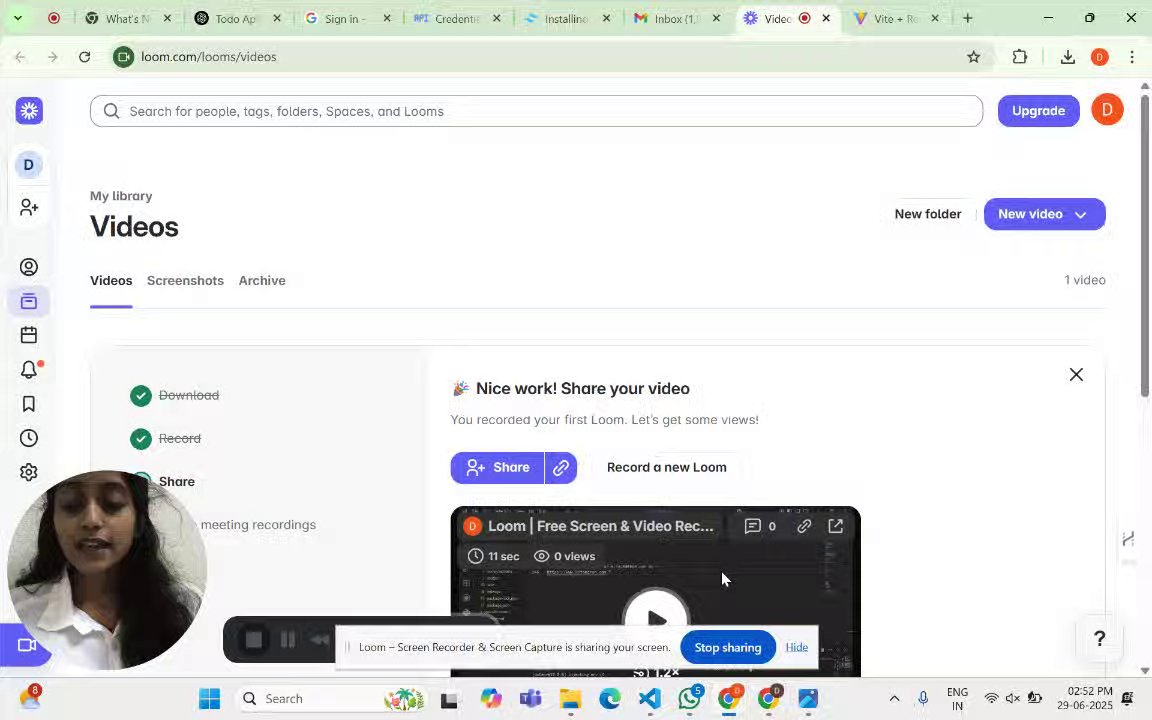Open the browser extensions icon
This screenshot has height=720, width=1152.
pyautogui.click(x=1019, y=57)
